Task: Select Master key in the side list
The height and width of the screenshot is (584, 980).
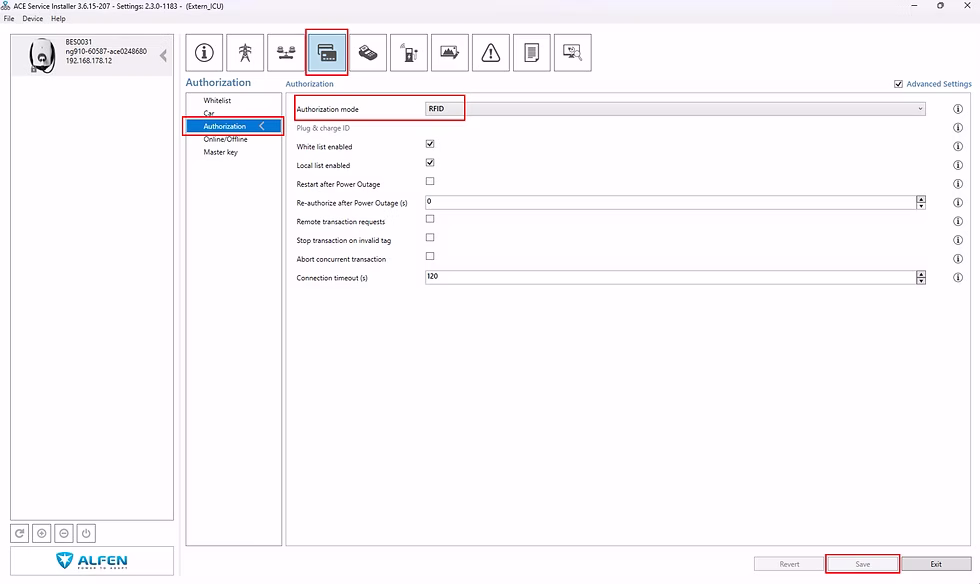Action: [x=220, y=152]
